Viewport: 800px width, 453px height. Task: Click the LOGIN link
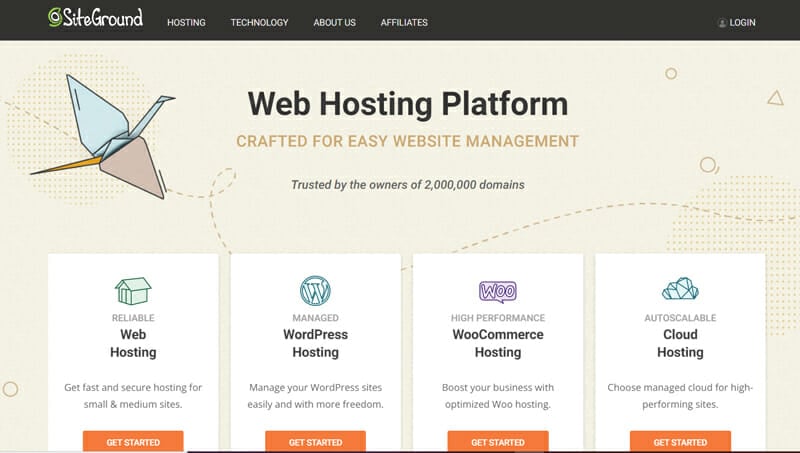(742, 22)
